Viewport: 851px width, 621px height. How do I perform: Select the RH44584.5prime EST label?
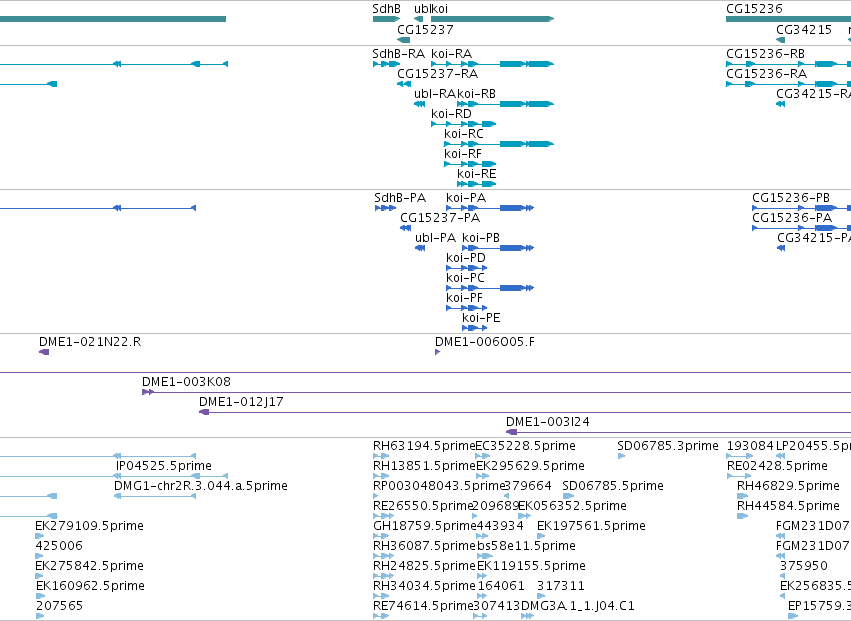[788, 506]
